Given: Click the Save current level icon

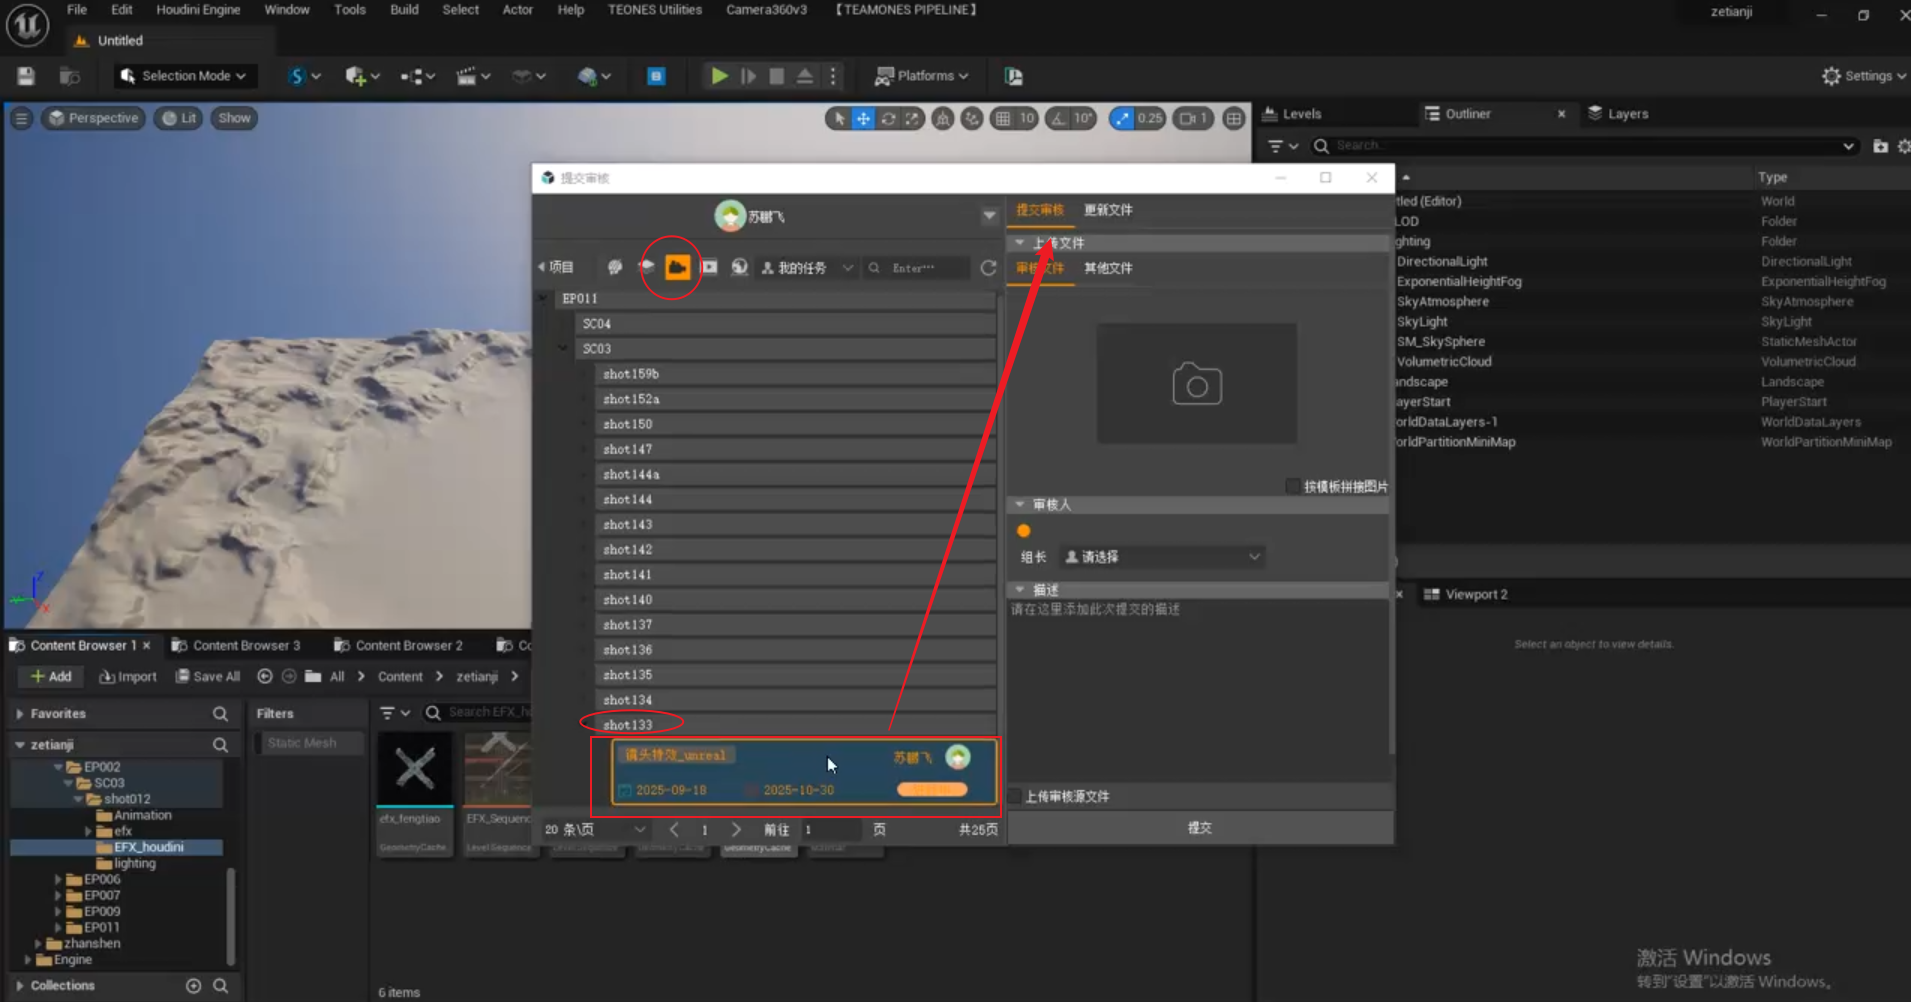Looking at the screenshot, I should pyautogui.click(x=26, y=76).
